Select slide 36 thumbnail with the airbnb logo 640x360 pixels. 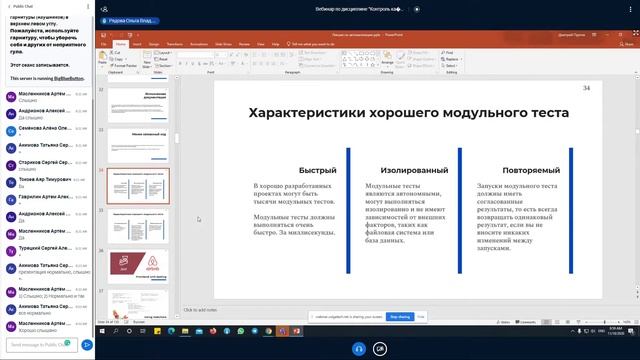click(x=138, y=266)
